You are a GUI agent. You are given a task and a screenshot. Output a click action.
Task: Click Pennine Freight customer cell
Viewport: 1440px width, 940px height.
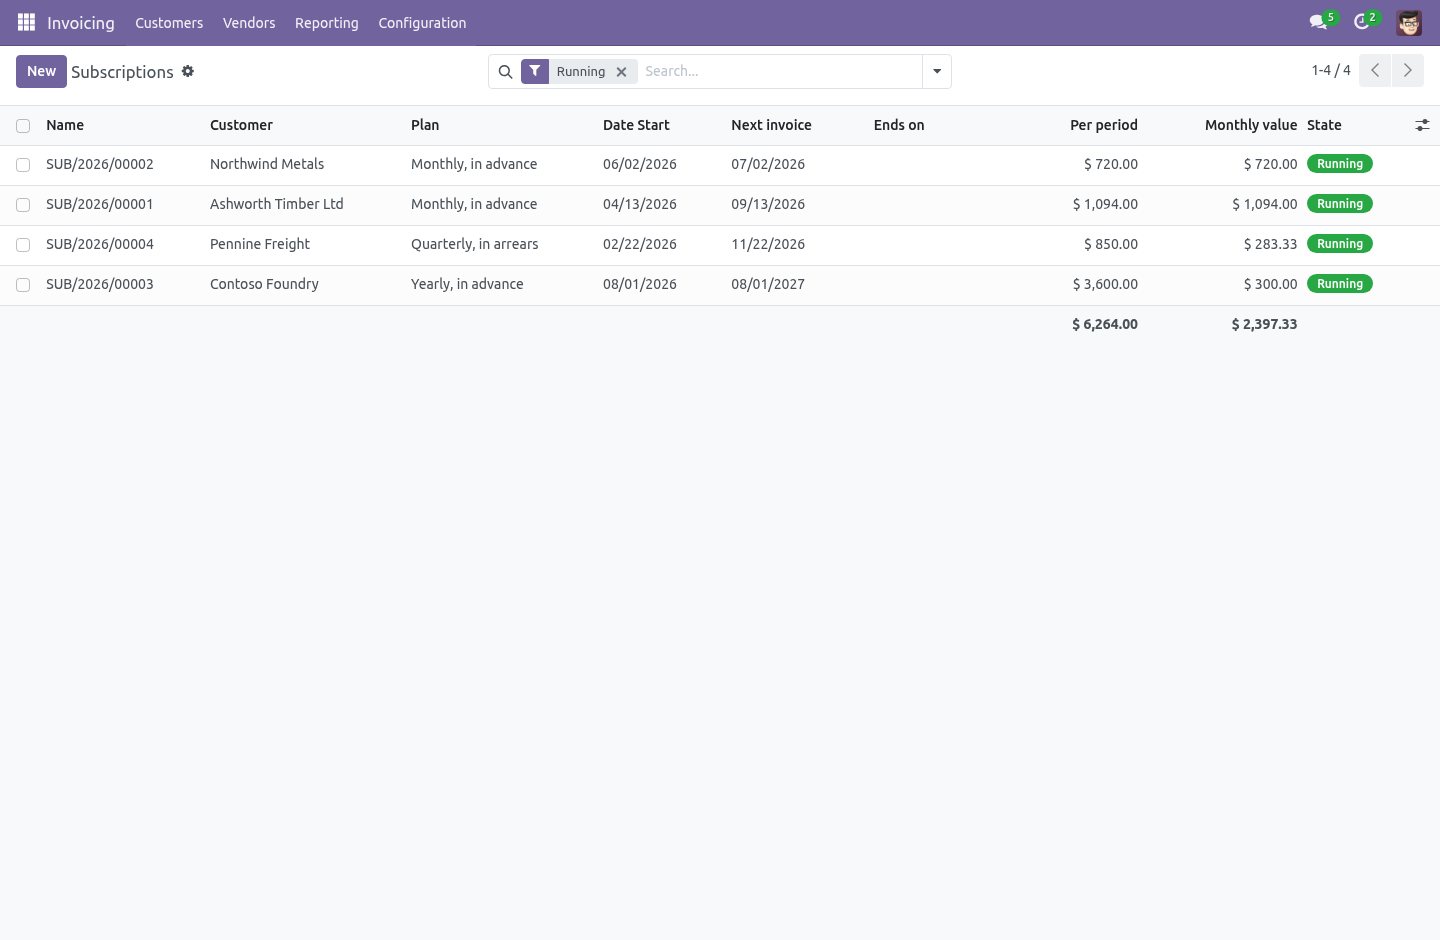[260, 244]
